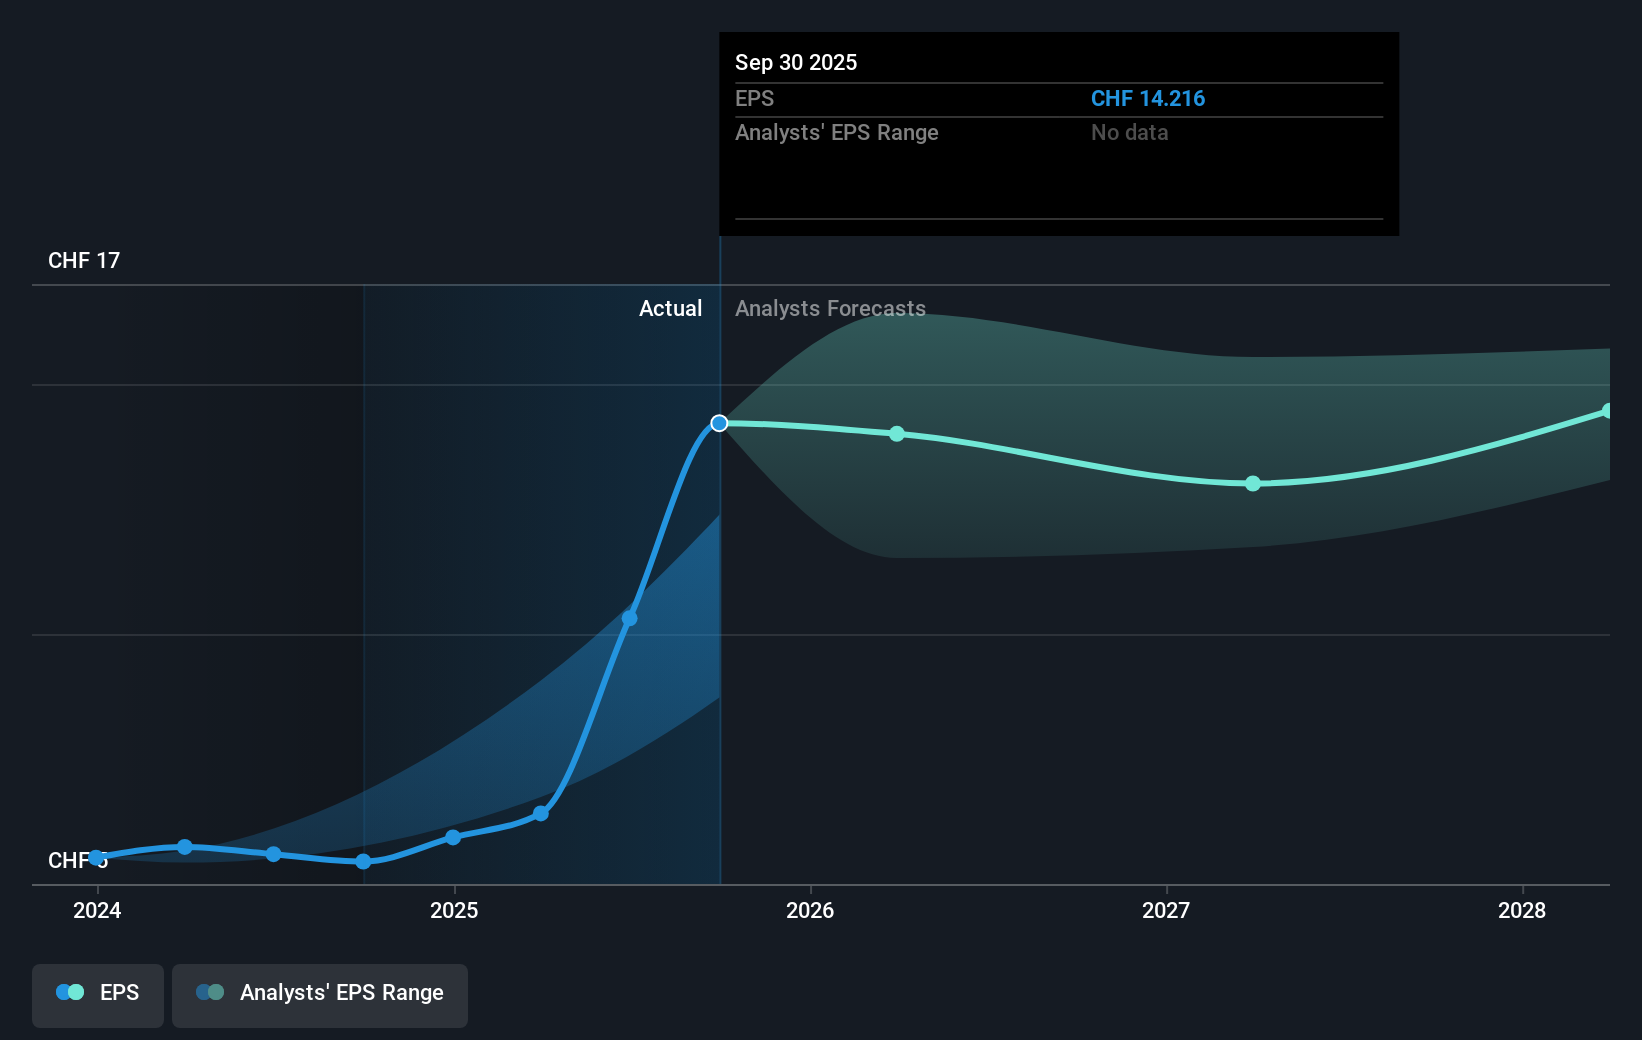The height and width of the screenshot is (1040, 1642).
Task: Toggle the EPS legend series
Action: (98, 995)
